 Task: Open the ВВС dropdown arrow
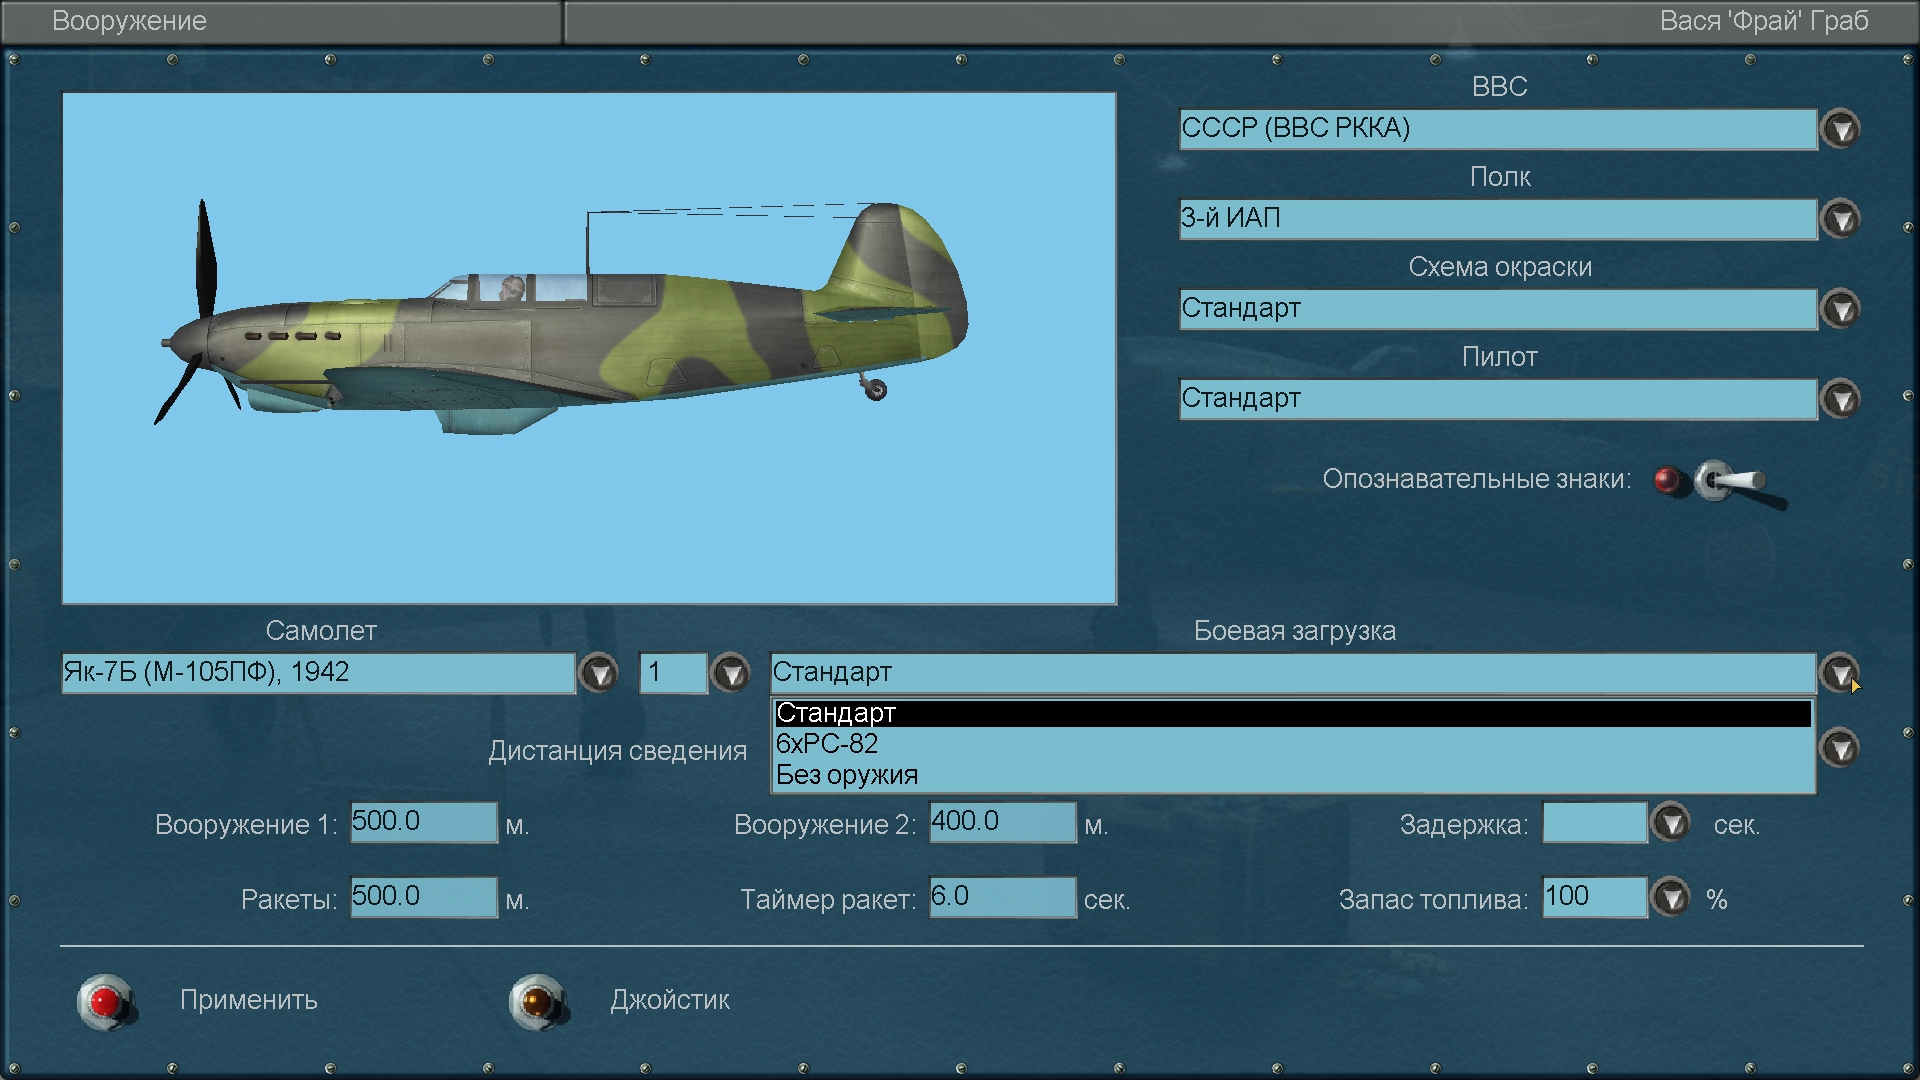1840,129
